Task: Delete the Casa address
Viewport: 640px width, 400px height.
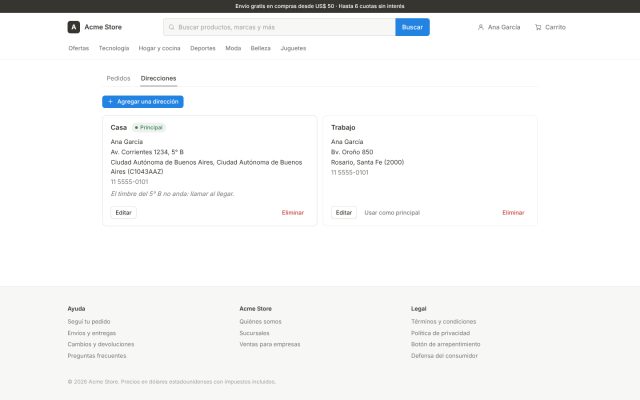Action: (293, 213)
